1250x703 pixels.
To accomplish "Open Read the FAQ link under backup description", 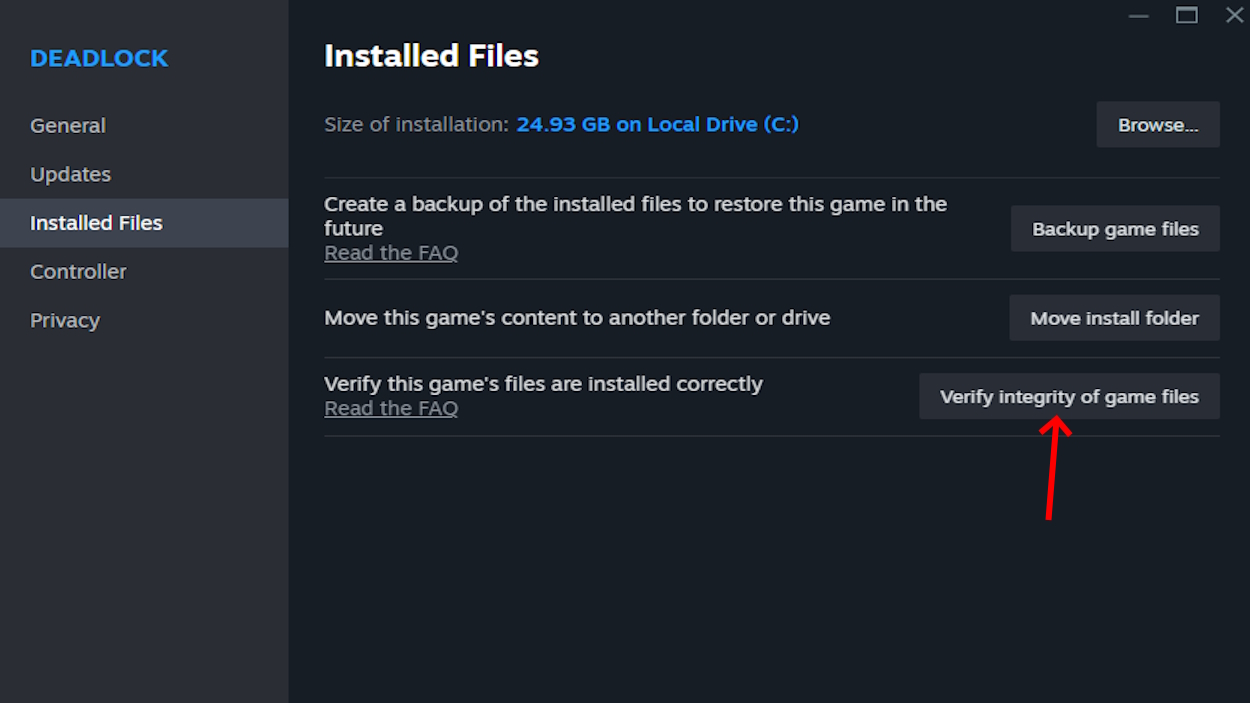I will point(391,254).
